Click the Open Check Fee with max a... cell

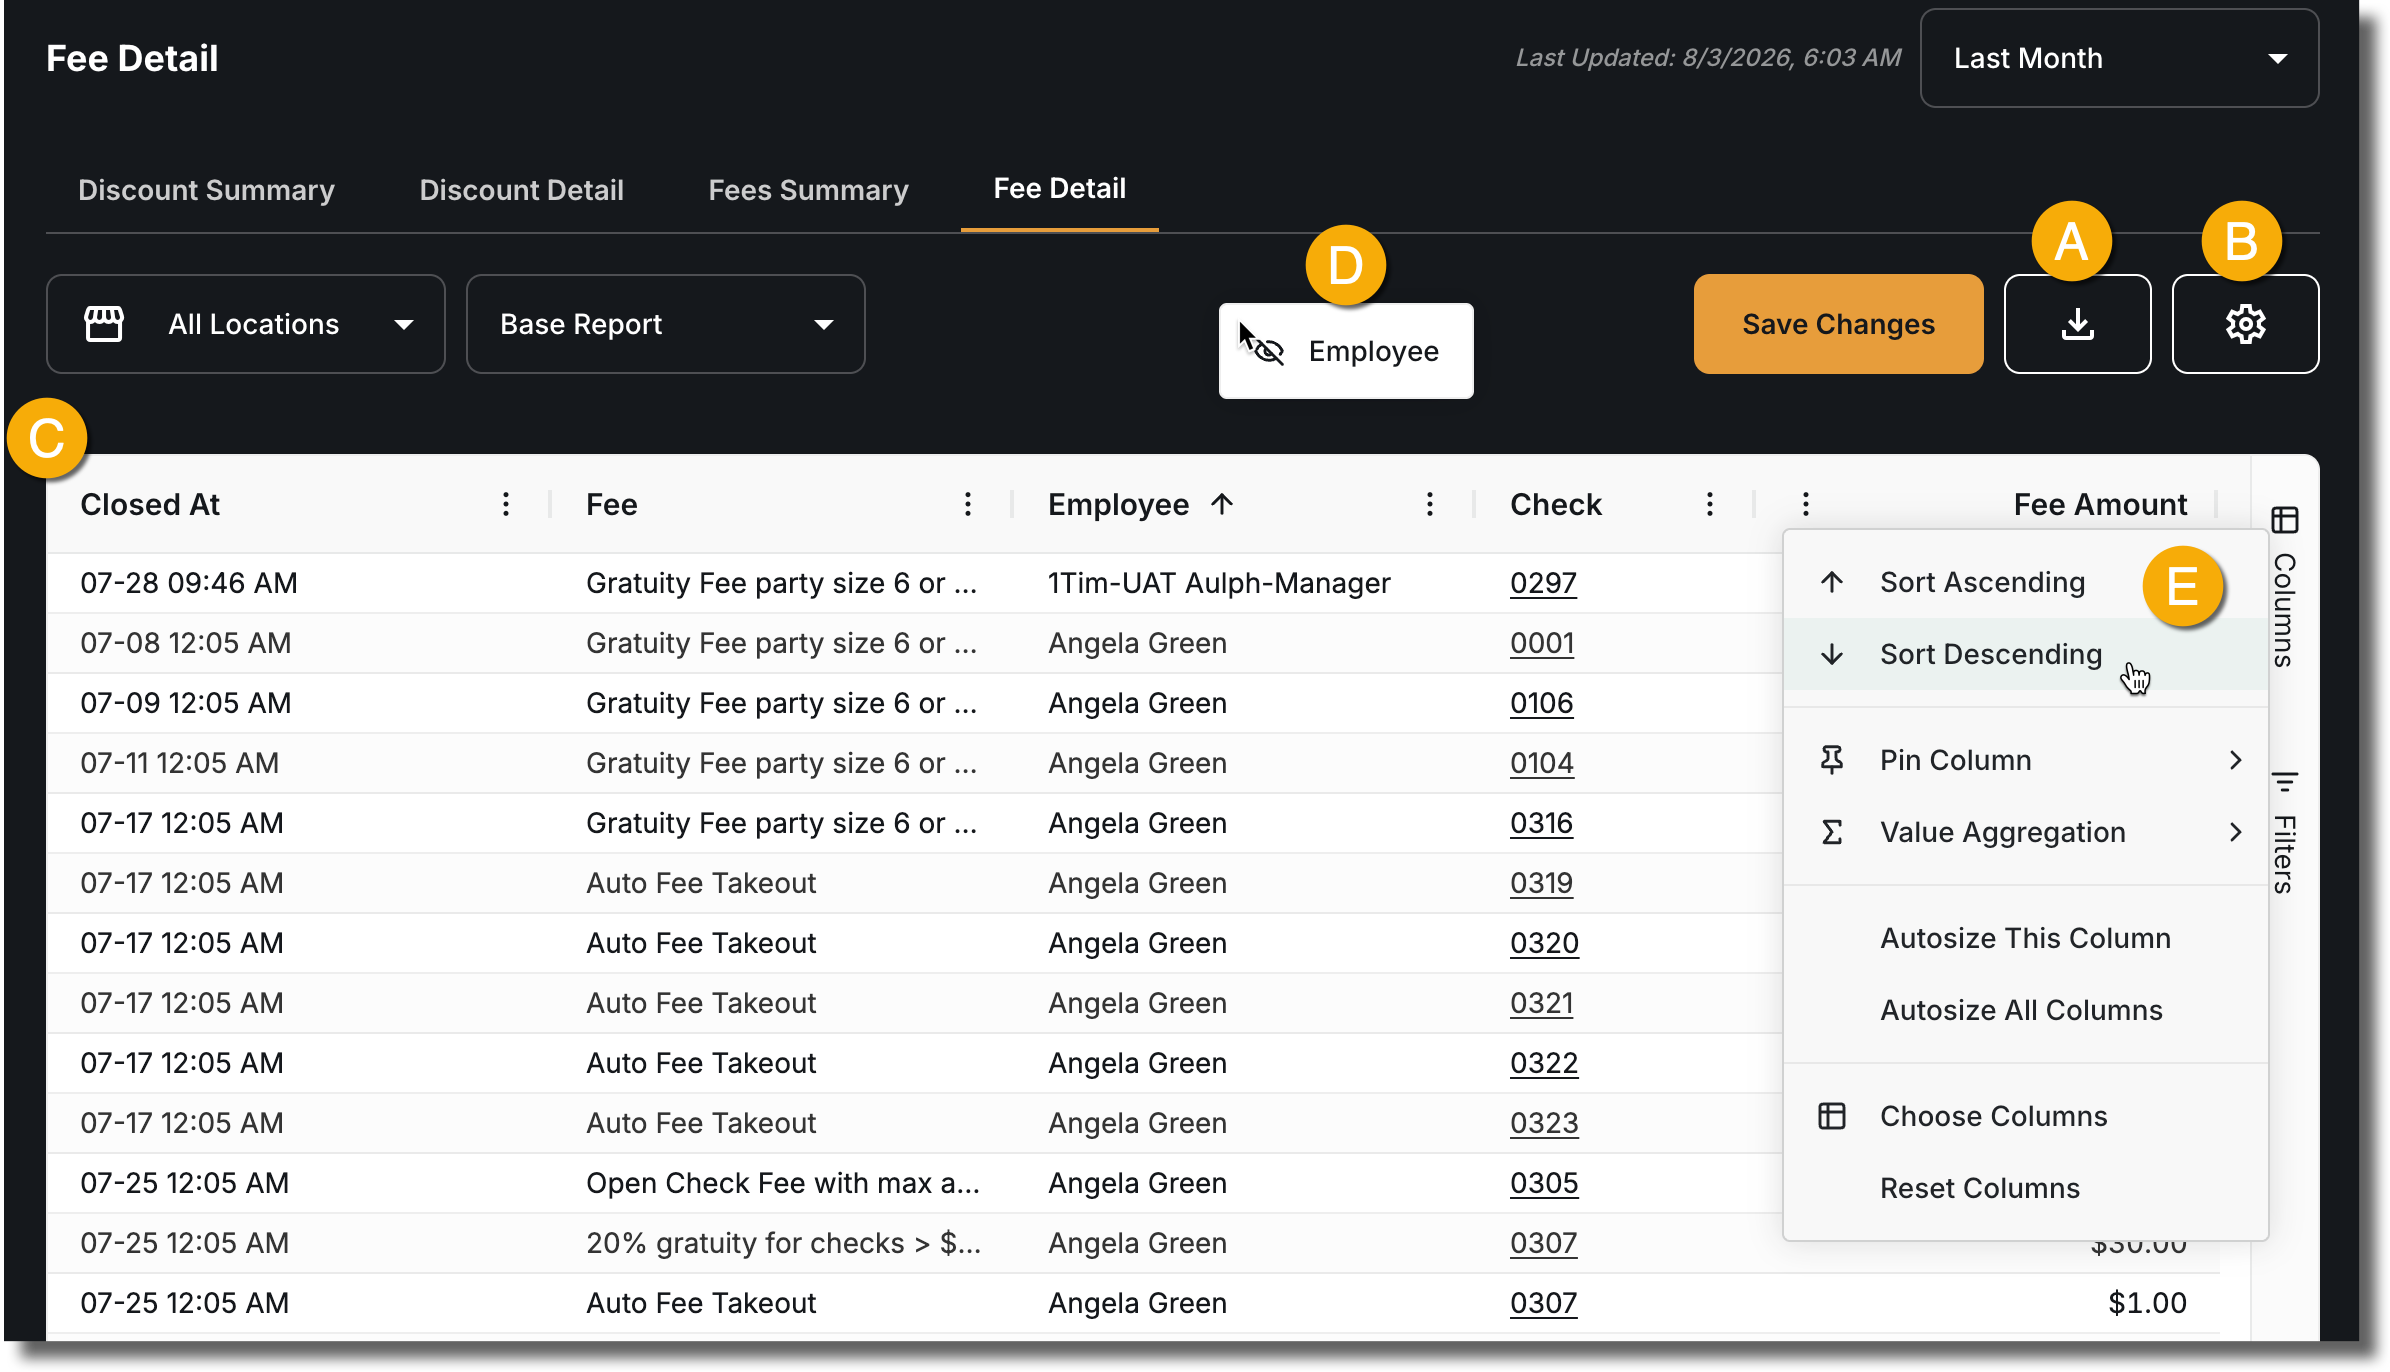click(783, 1183)
